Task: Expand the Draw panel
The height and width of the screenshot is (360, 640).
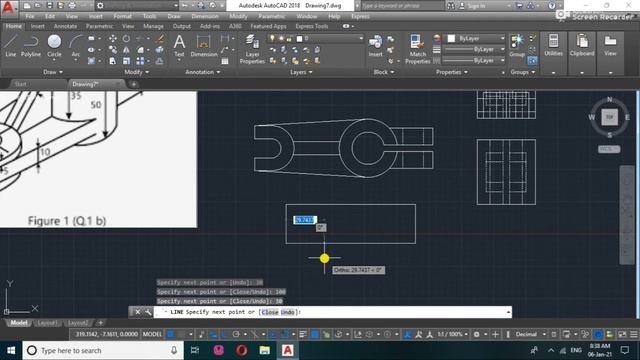Action: (53, 72)
